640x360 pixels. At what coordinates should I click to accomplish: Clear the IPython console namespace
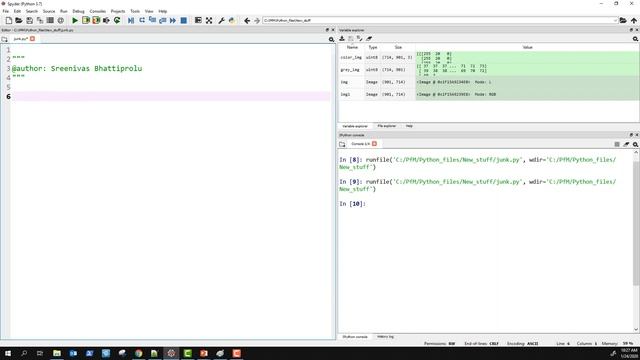pyautogui.click(x=626, y=144)
